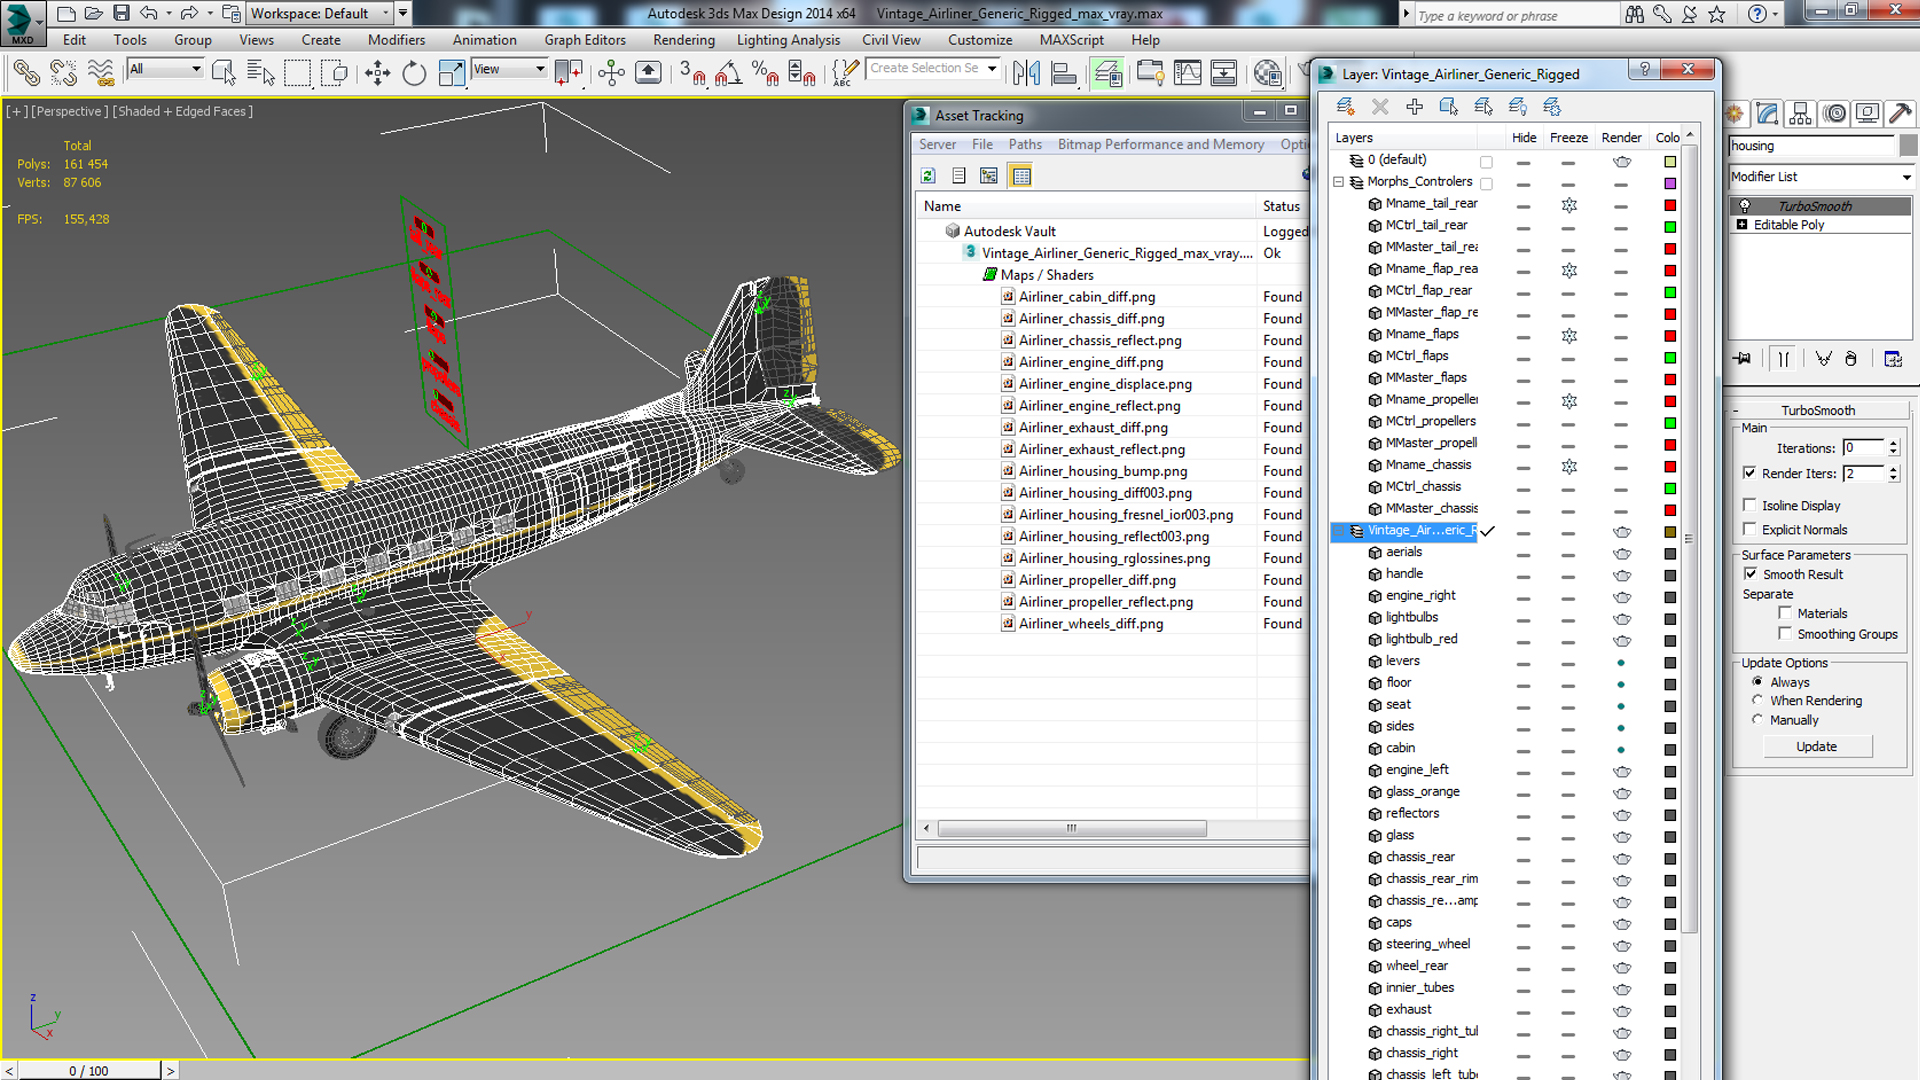Screen dimensions: 1920x1080
Task: Enable the Explicit Normals checkbox
Action: coord(1749,529)
